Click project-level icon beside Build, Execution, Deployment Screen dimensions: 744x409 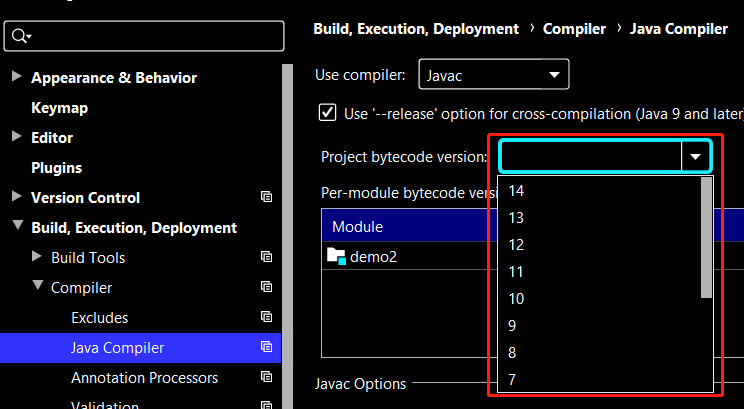coord(266,228)
